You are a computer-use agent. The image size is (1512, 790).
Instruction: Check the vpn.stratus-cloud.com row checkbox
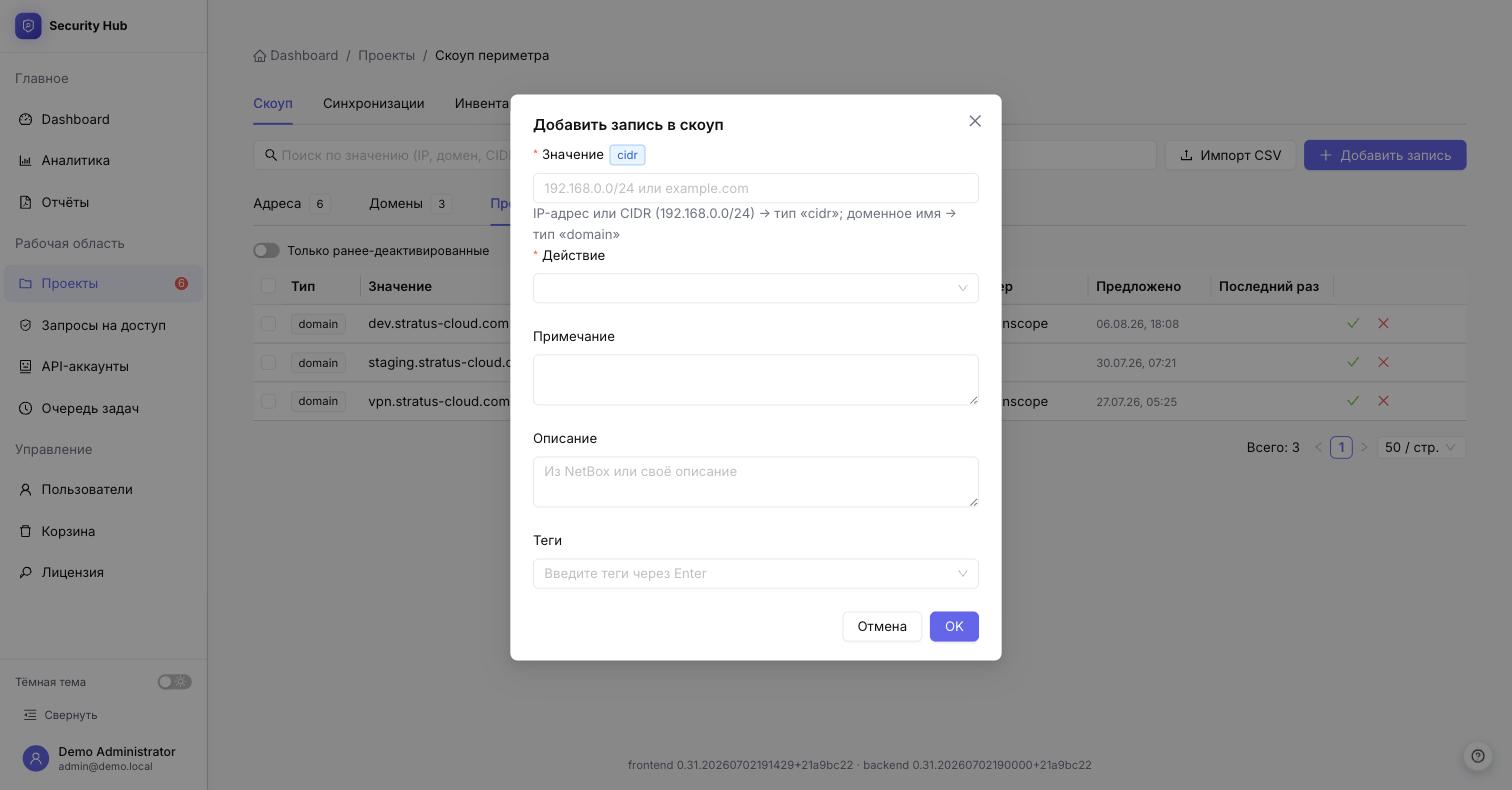tap(268, 401)
